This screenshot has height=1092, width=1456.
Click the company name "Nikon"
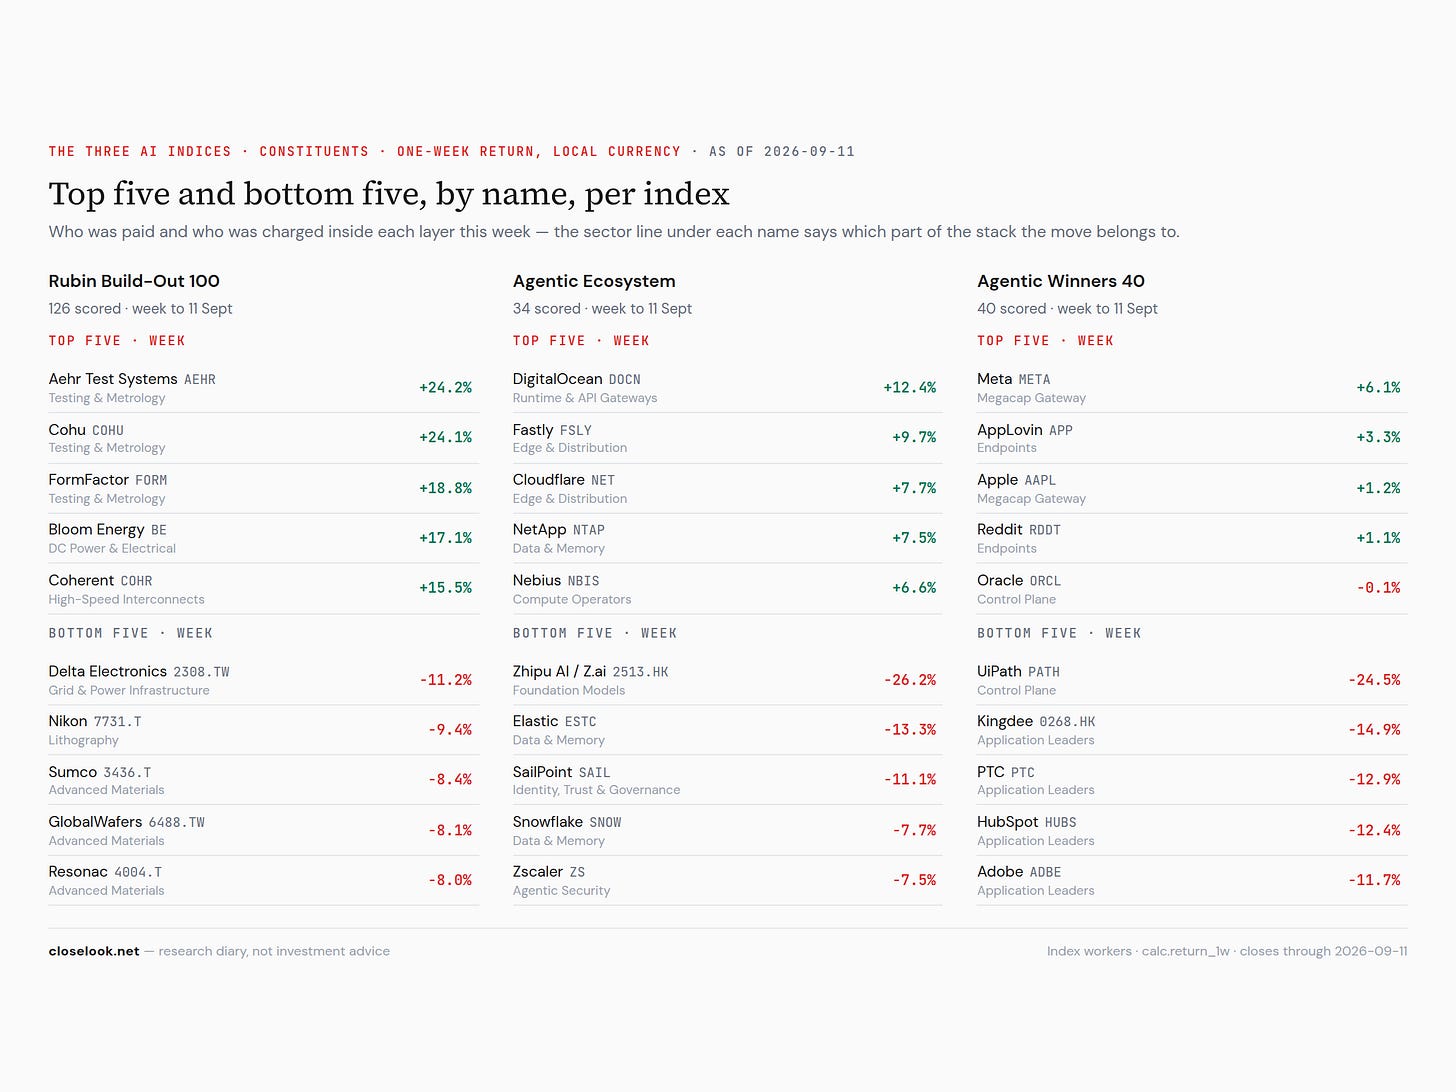(68, 721)
